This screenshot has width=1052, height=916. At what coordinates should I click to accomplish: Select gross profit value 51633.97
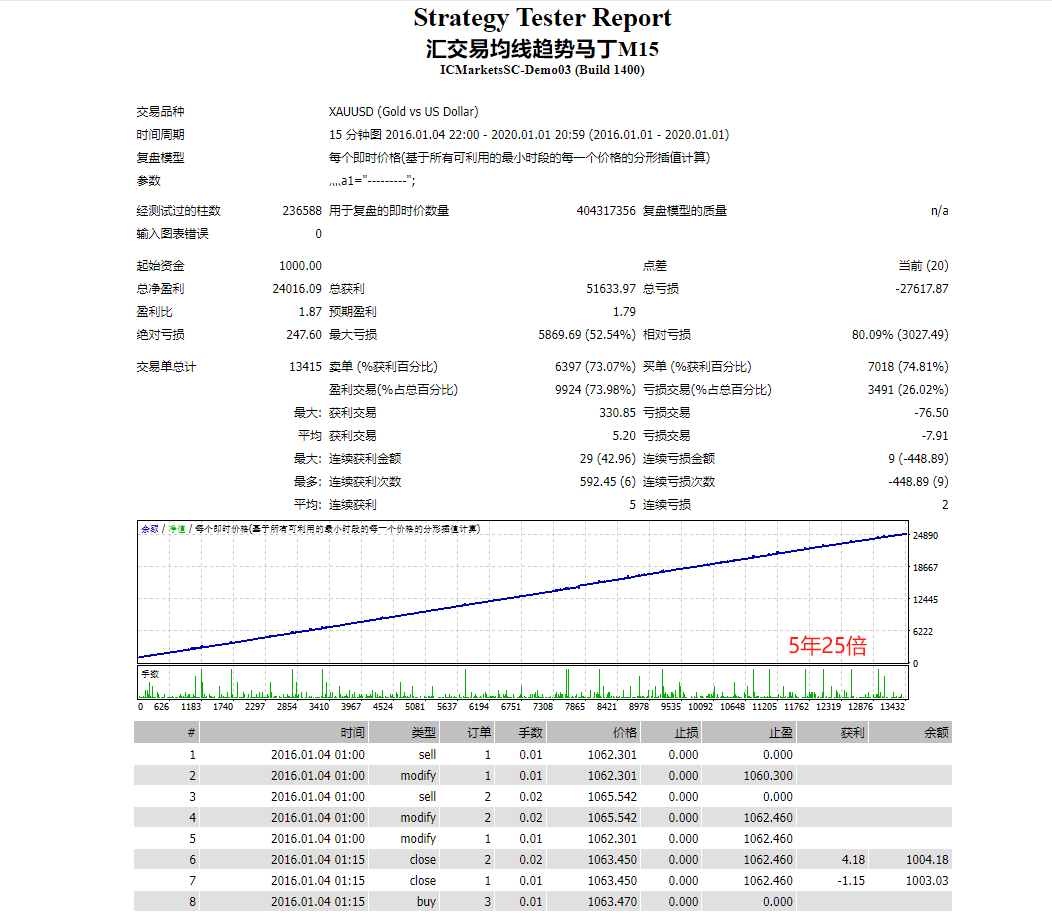pyautogui.click(x=611, y=289)
